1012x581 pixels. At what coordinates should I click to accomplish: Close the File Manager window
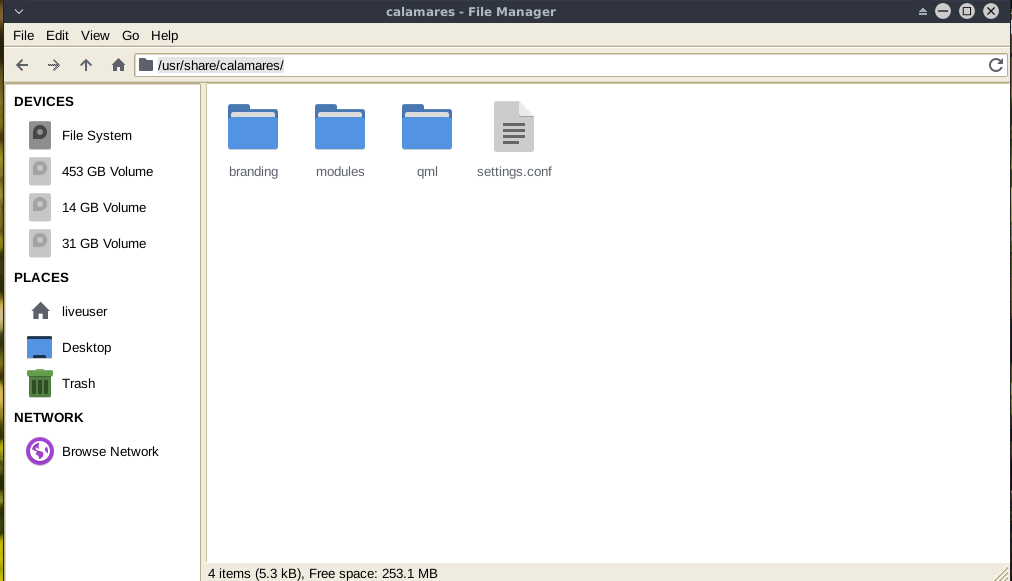pyautogui.click(x=991, y=11)
